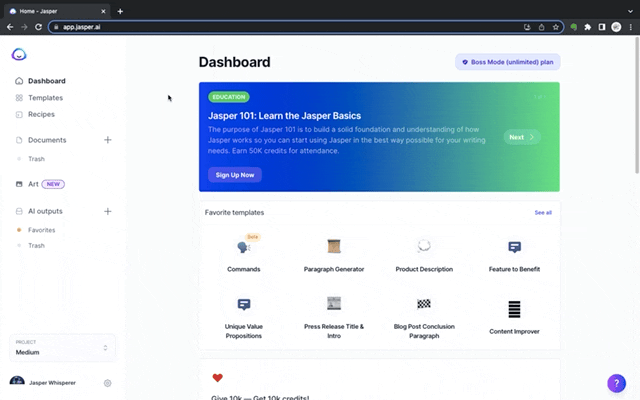Open Unique Value Propositions template
Viewport: 640px width, 400px height.
[243, 304]
